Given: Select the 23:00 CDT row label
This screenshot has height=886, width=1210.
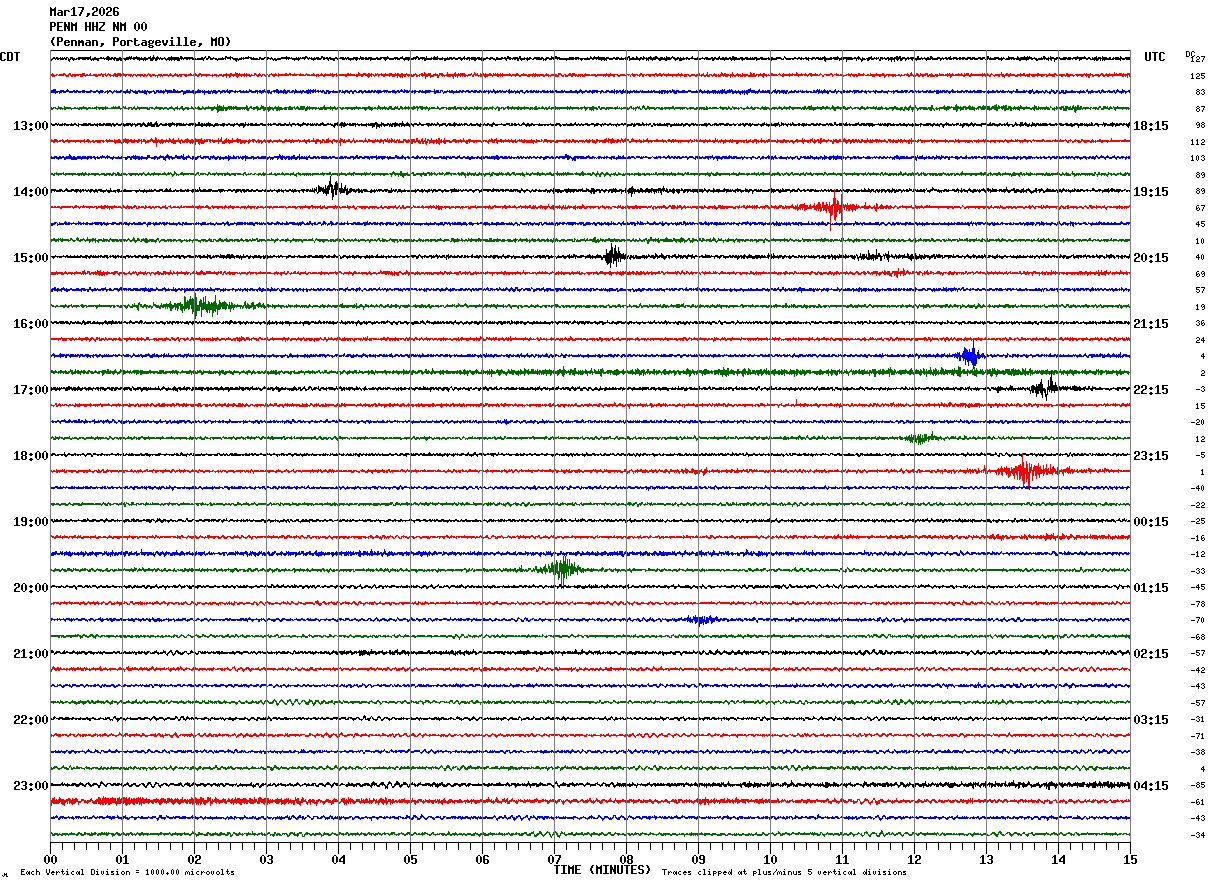Looking at the screenshot, I should (30, 786).
